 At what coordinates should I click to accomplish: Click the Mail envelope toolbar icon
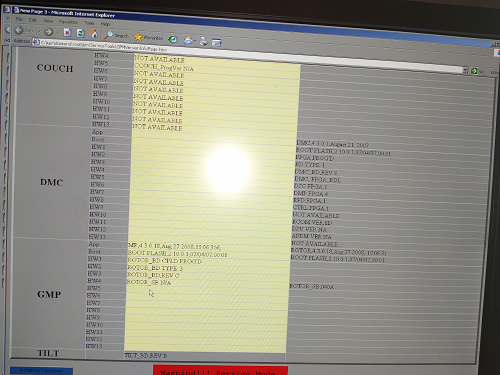coord(188,40)
